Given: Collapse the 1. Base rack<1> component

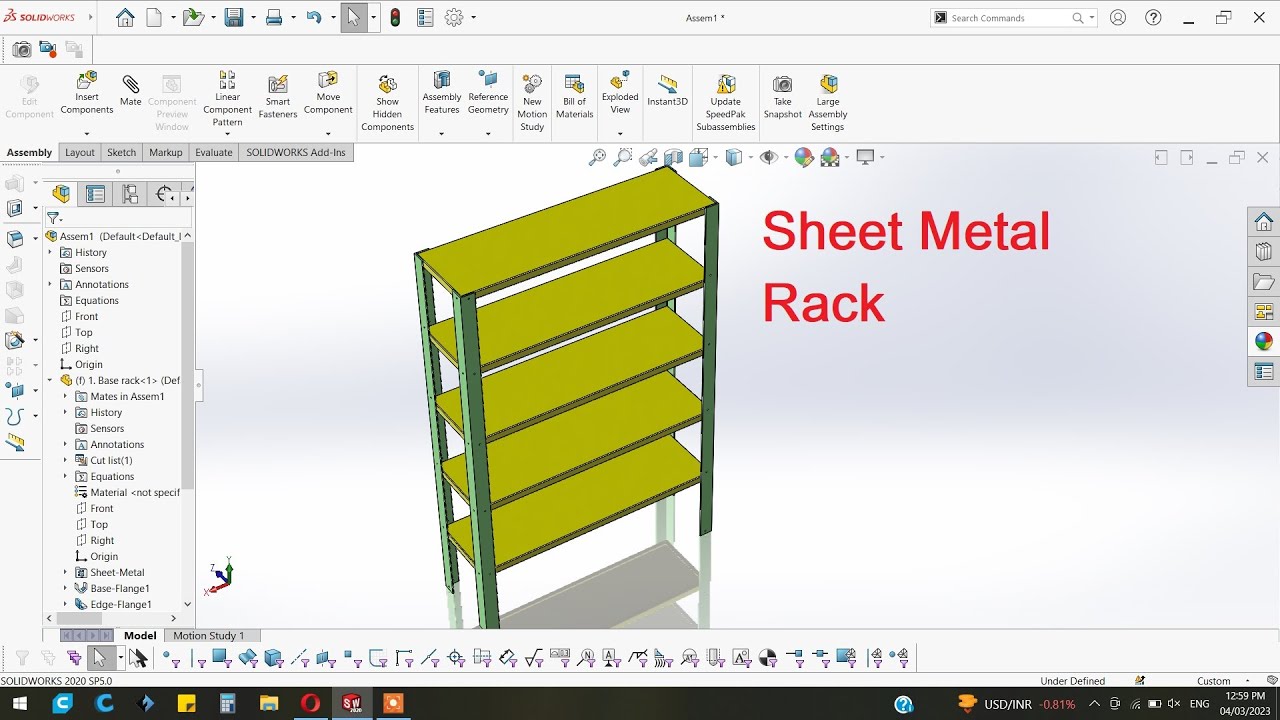Looking at the screenshot, I should click(x=50, y=380).
